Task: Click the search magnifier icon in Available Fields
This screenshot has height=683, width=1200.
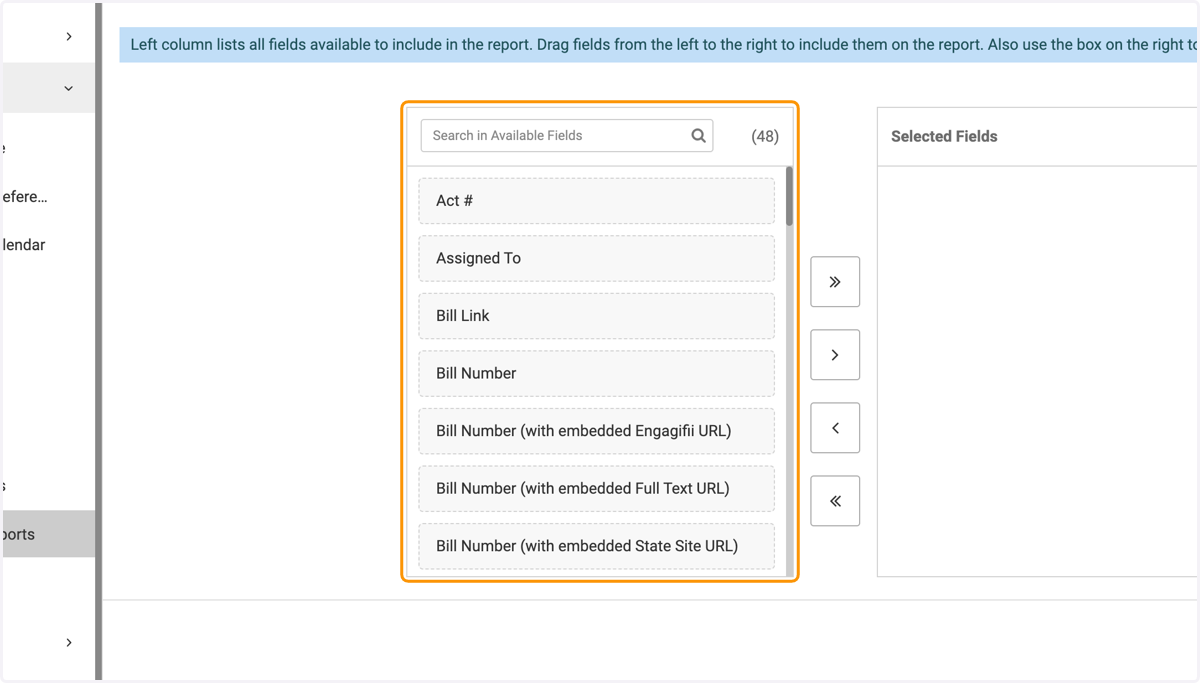Action: (x=698, y=135)
